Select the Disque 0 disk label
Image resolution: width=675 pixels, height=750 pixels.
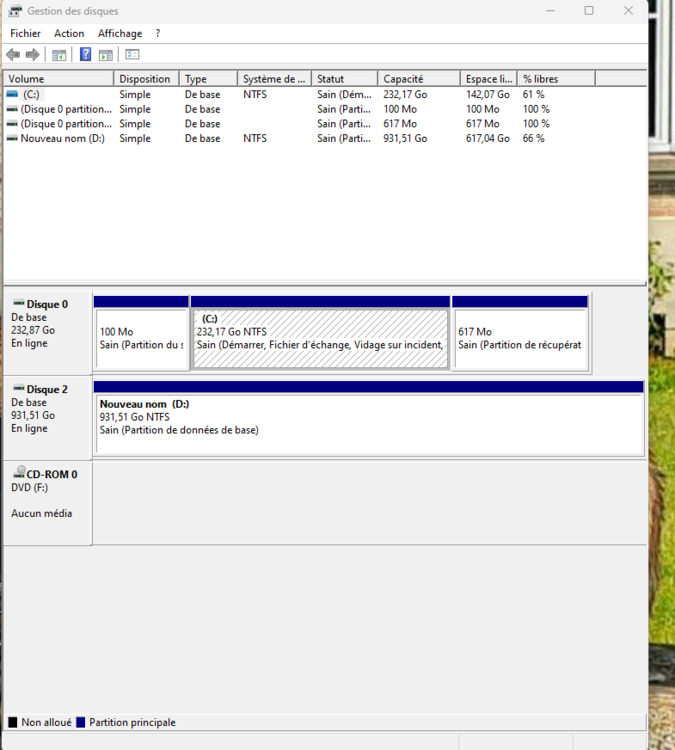pyautogui.click(x=46, y=304)
